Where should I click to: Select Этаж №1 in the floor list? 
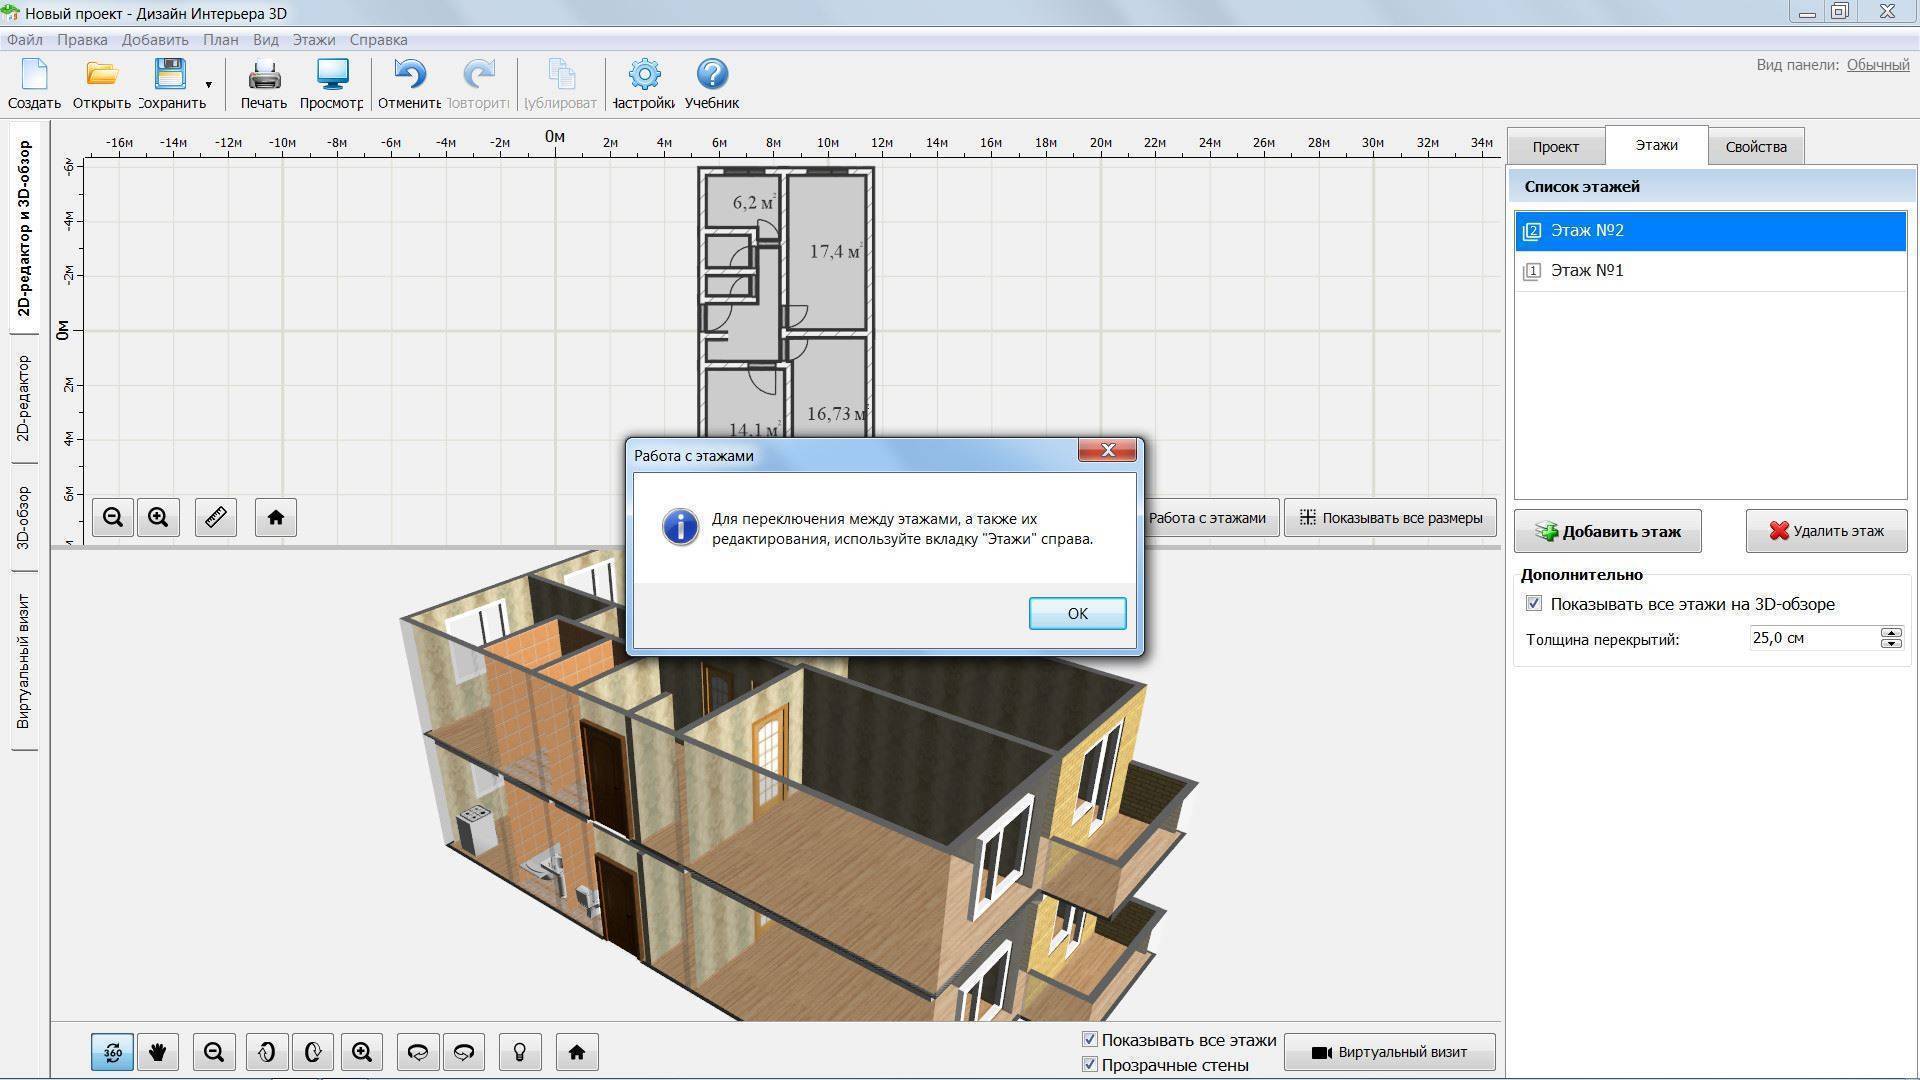[1589, 269]
